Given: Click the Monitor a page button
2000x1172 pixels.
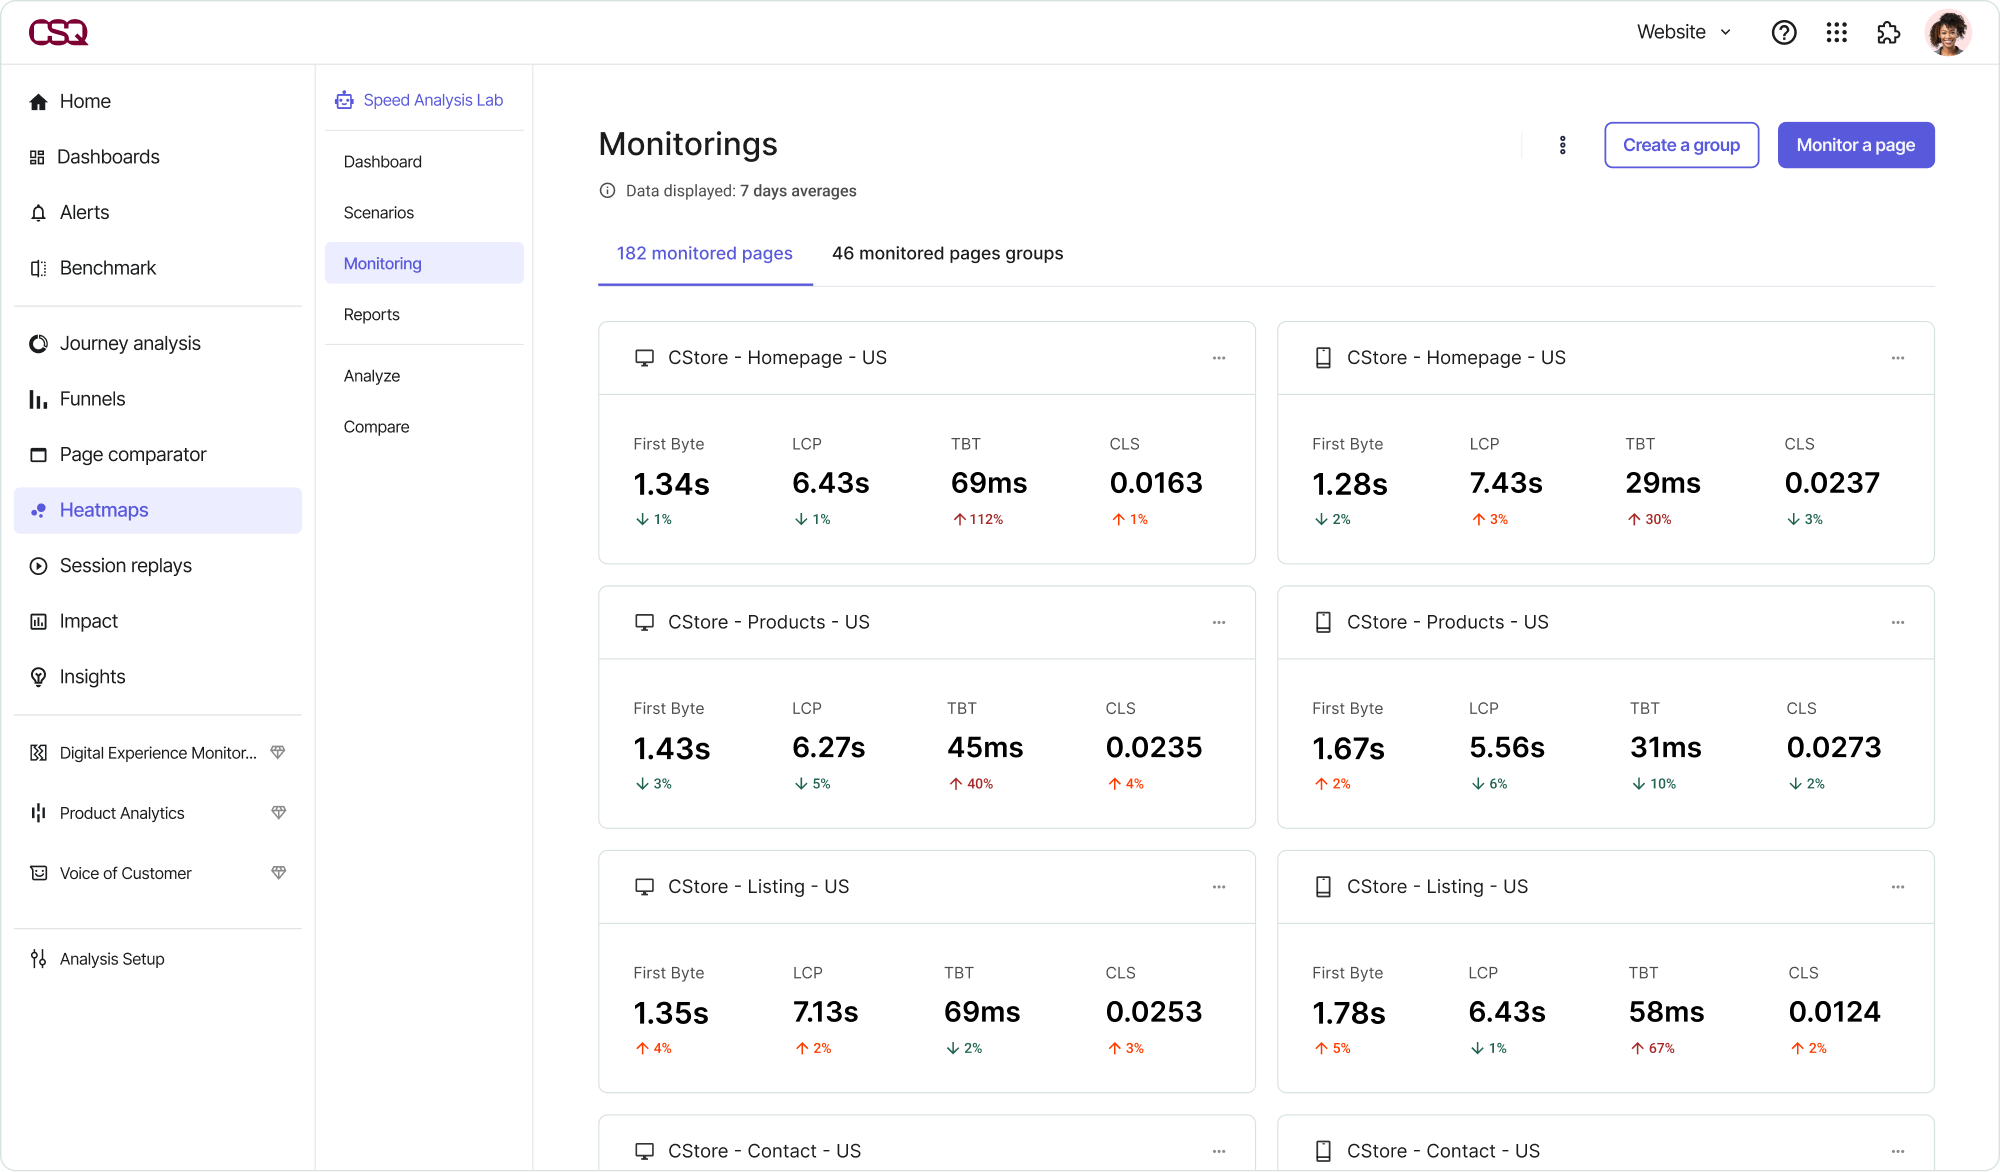Looking at the screenshot, I should (x=1855, y=145).
